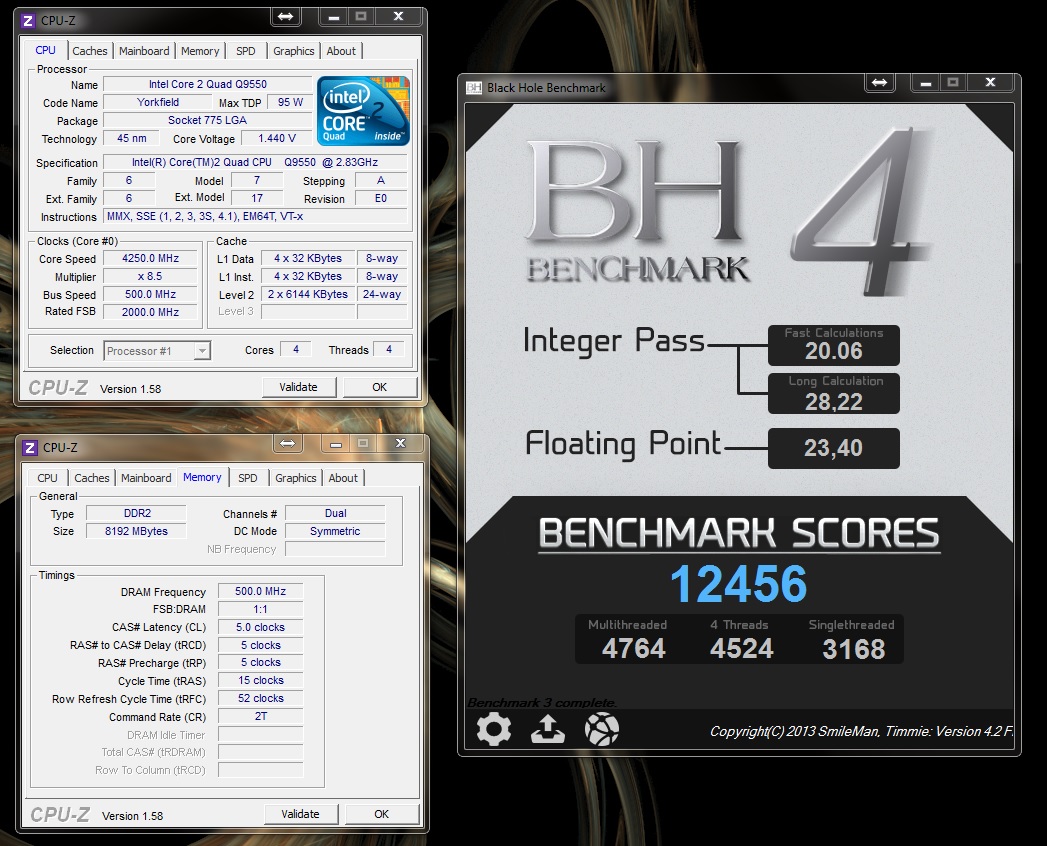Screen dimensions: 1047x846
Task: Click Validate in top CPU-Z window
Action: [298, 387]
